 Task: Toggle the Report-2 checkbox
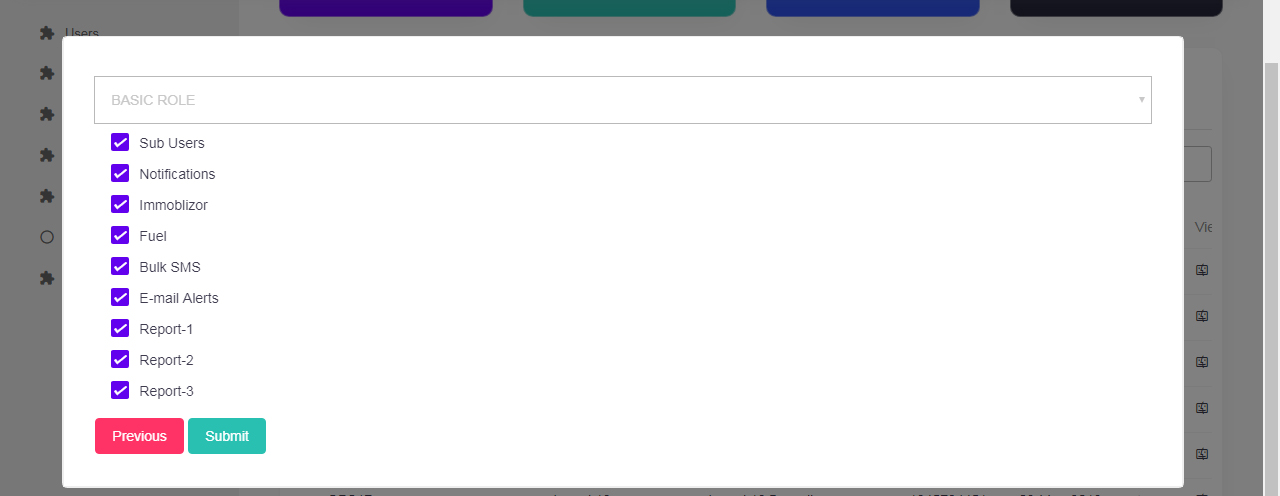[x=120, y=359]
